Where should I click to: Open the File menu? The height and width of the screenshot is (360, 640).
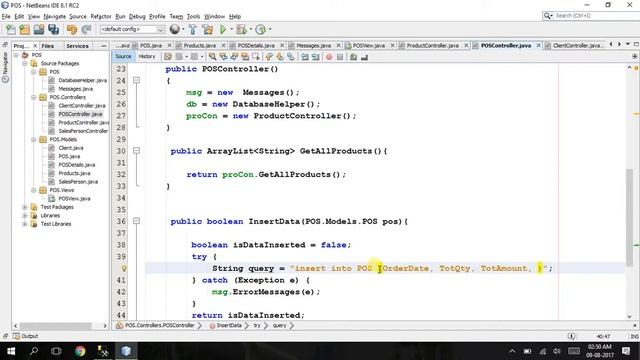point(6,16)
